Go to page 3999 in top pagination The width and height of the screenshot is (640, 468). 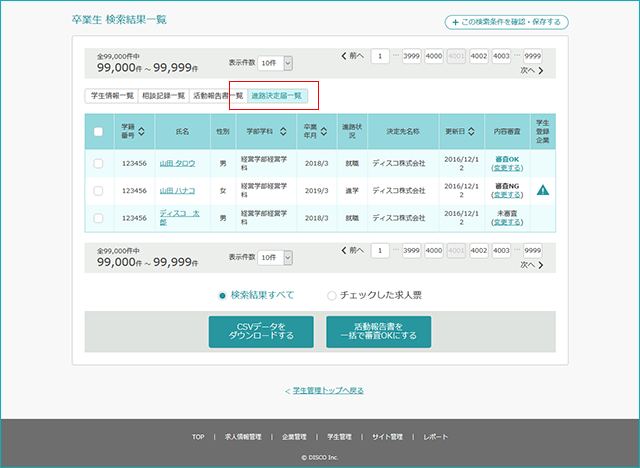coord(411,56)
